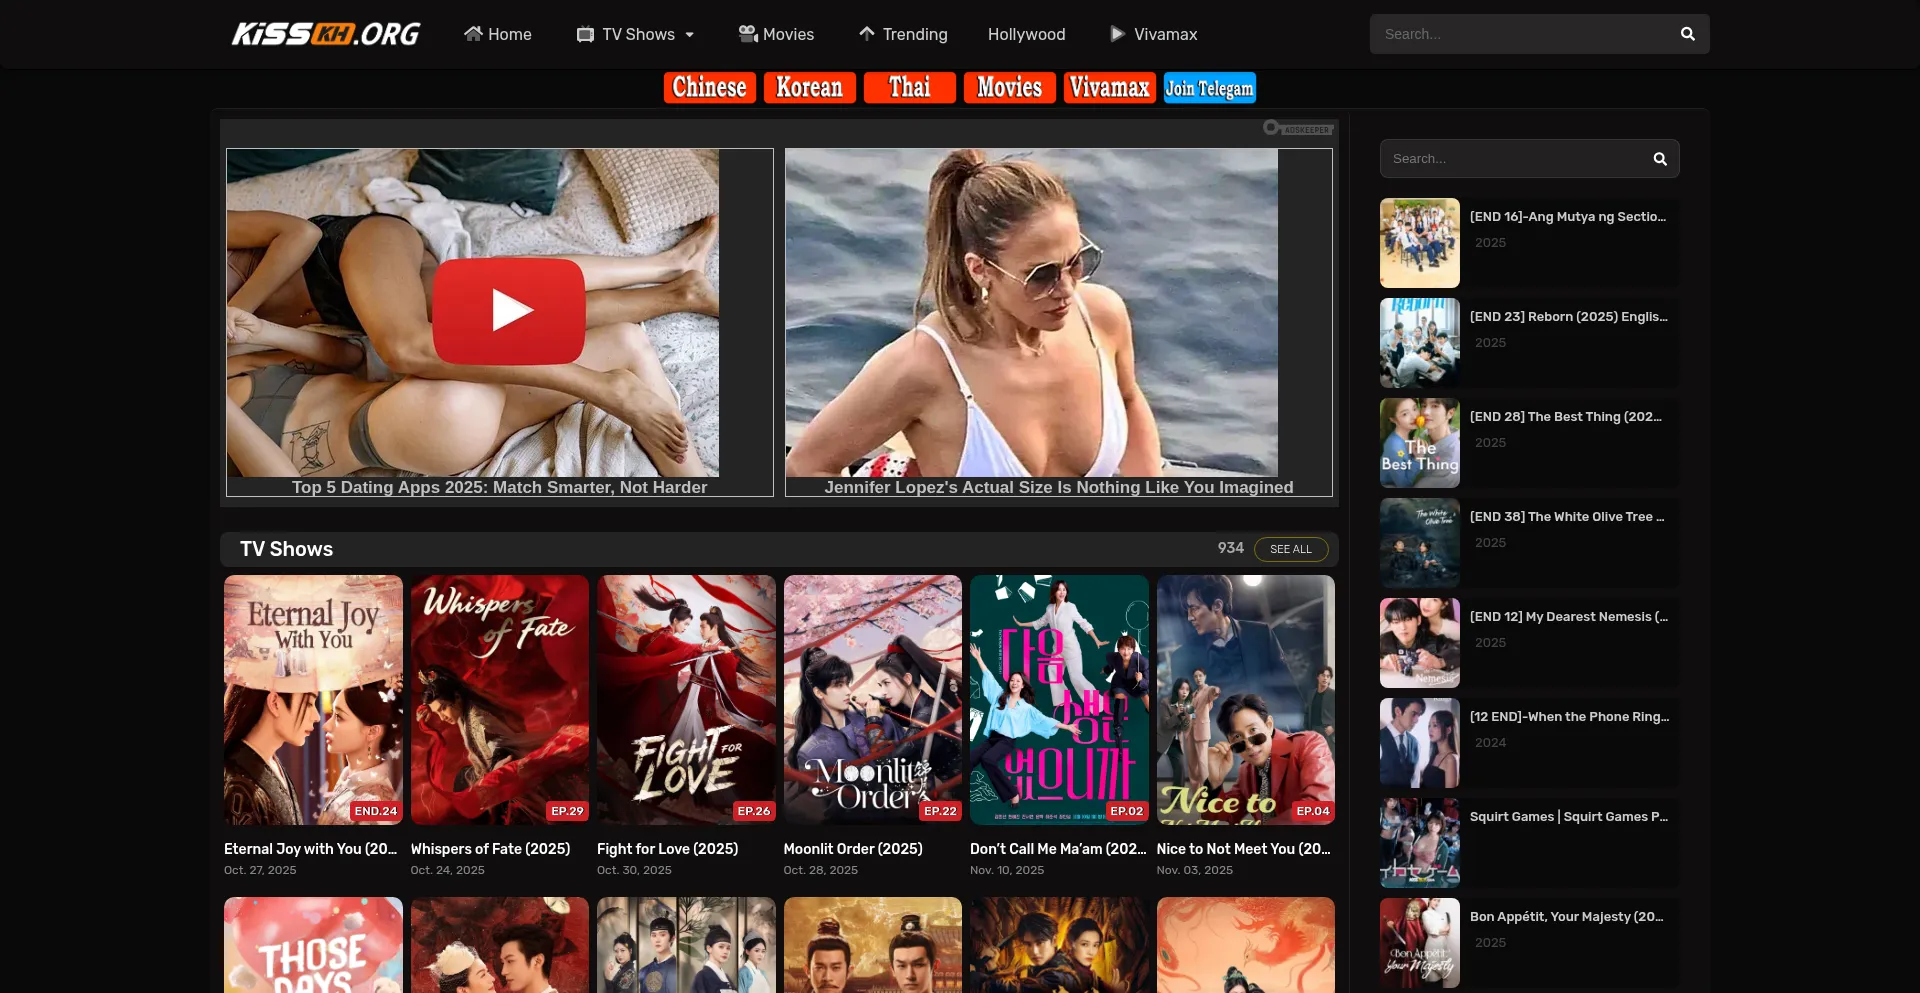This screenshot has height=993, width=1920.
Task: Click the sidebar search magnifier icon
Action: (1659, 159)
